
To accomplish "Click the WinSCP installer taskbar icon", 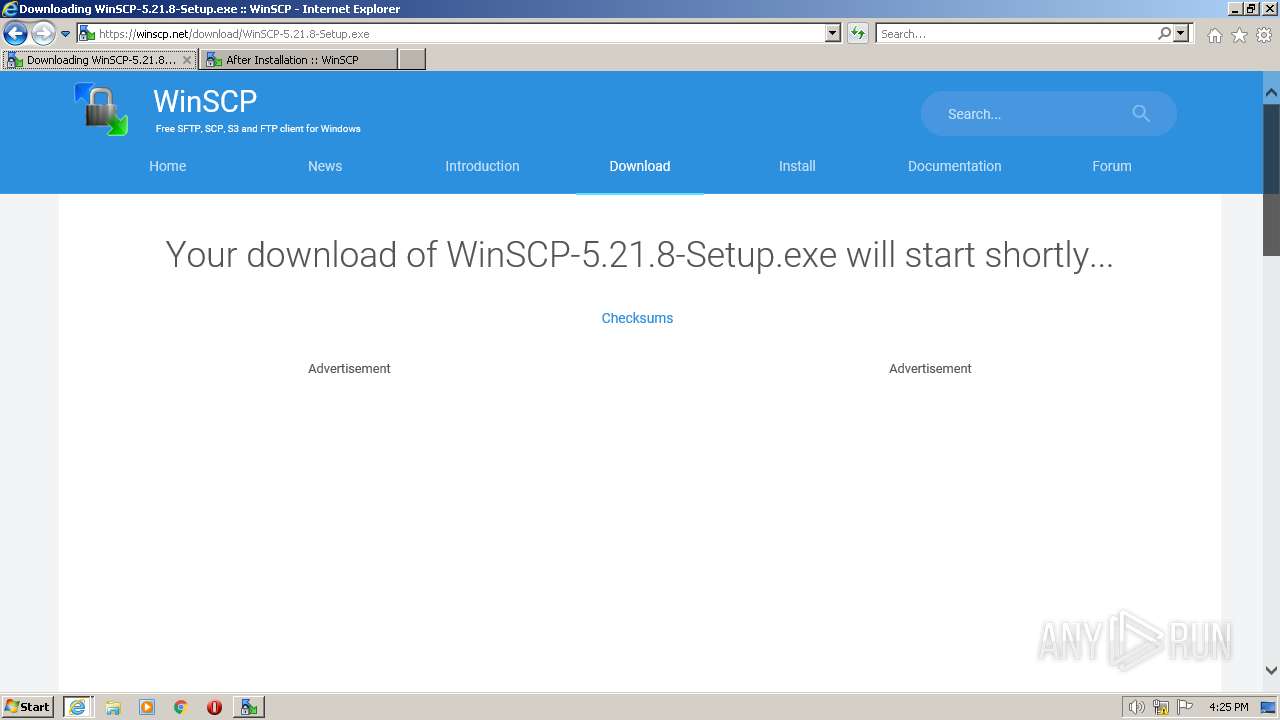I will pyautogui.click(x=249, y=707).
